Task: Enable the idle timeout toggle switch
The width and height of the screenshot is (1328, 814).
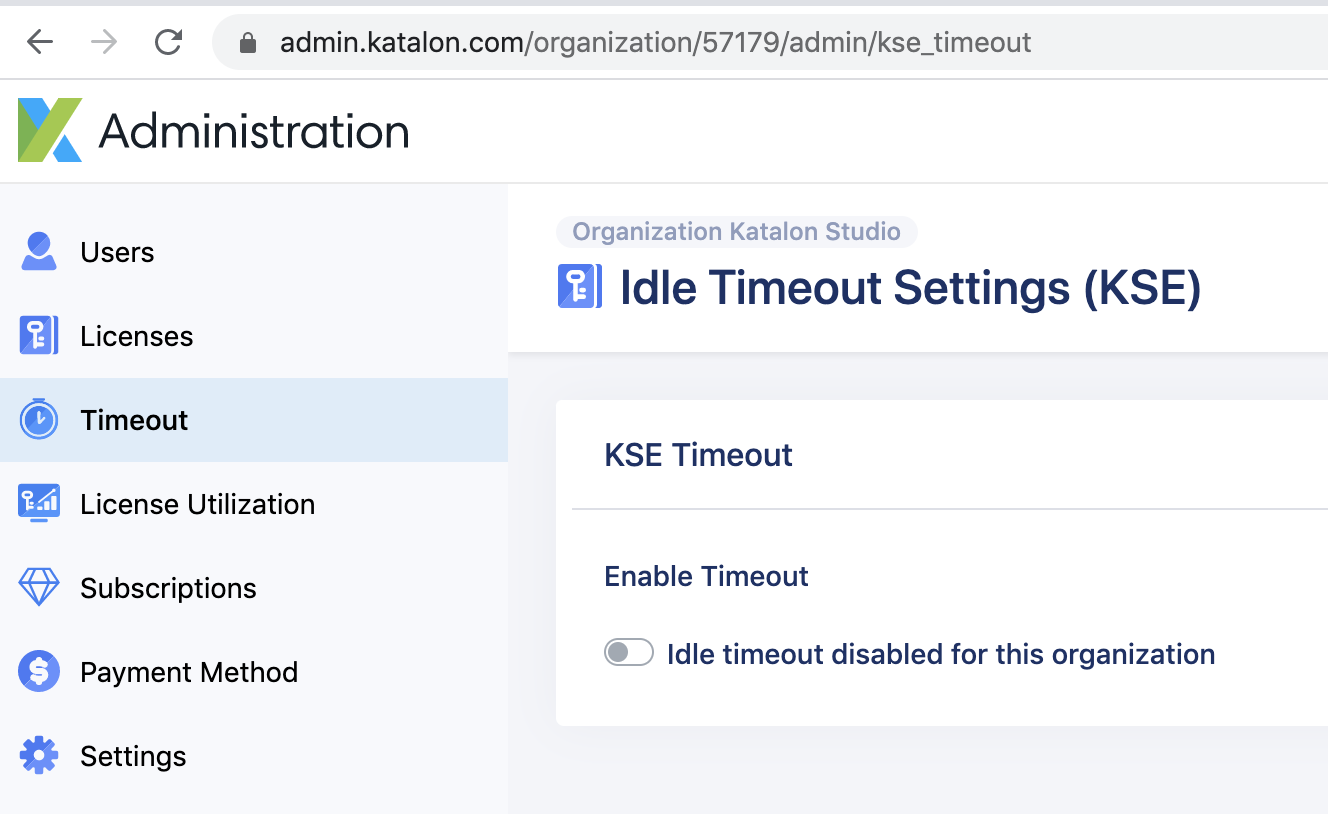Action: coord(629,653)
